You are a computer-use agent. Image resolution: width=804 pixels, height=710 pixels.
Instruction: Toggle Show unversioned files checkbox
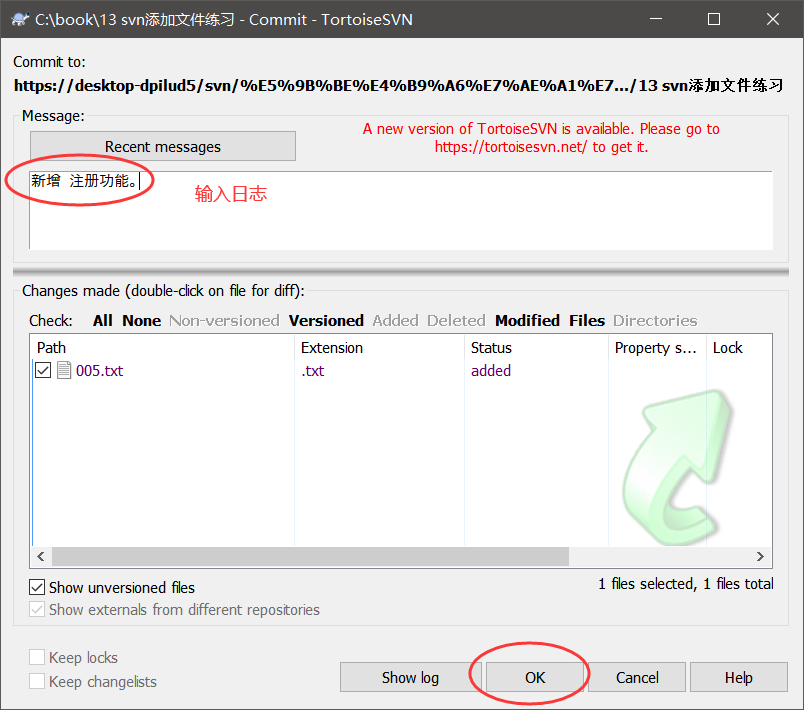click(37, 587)
